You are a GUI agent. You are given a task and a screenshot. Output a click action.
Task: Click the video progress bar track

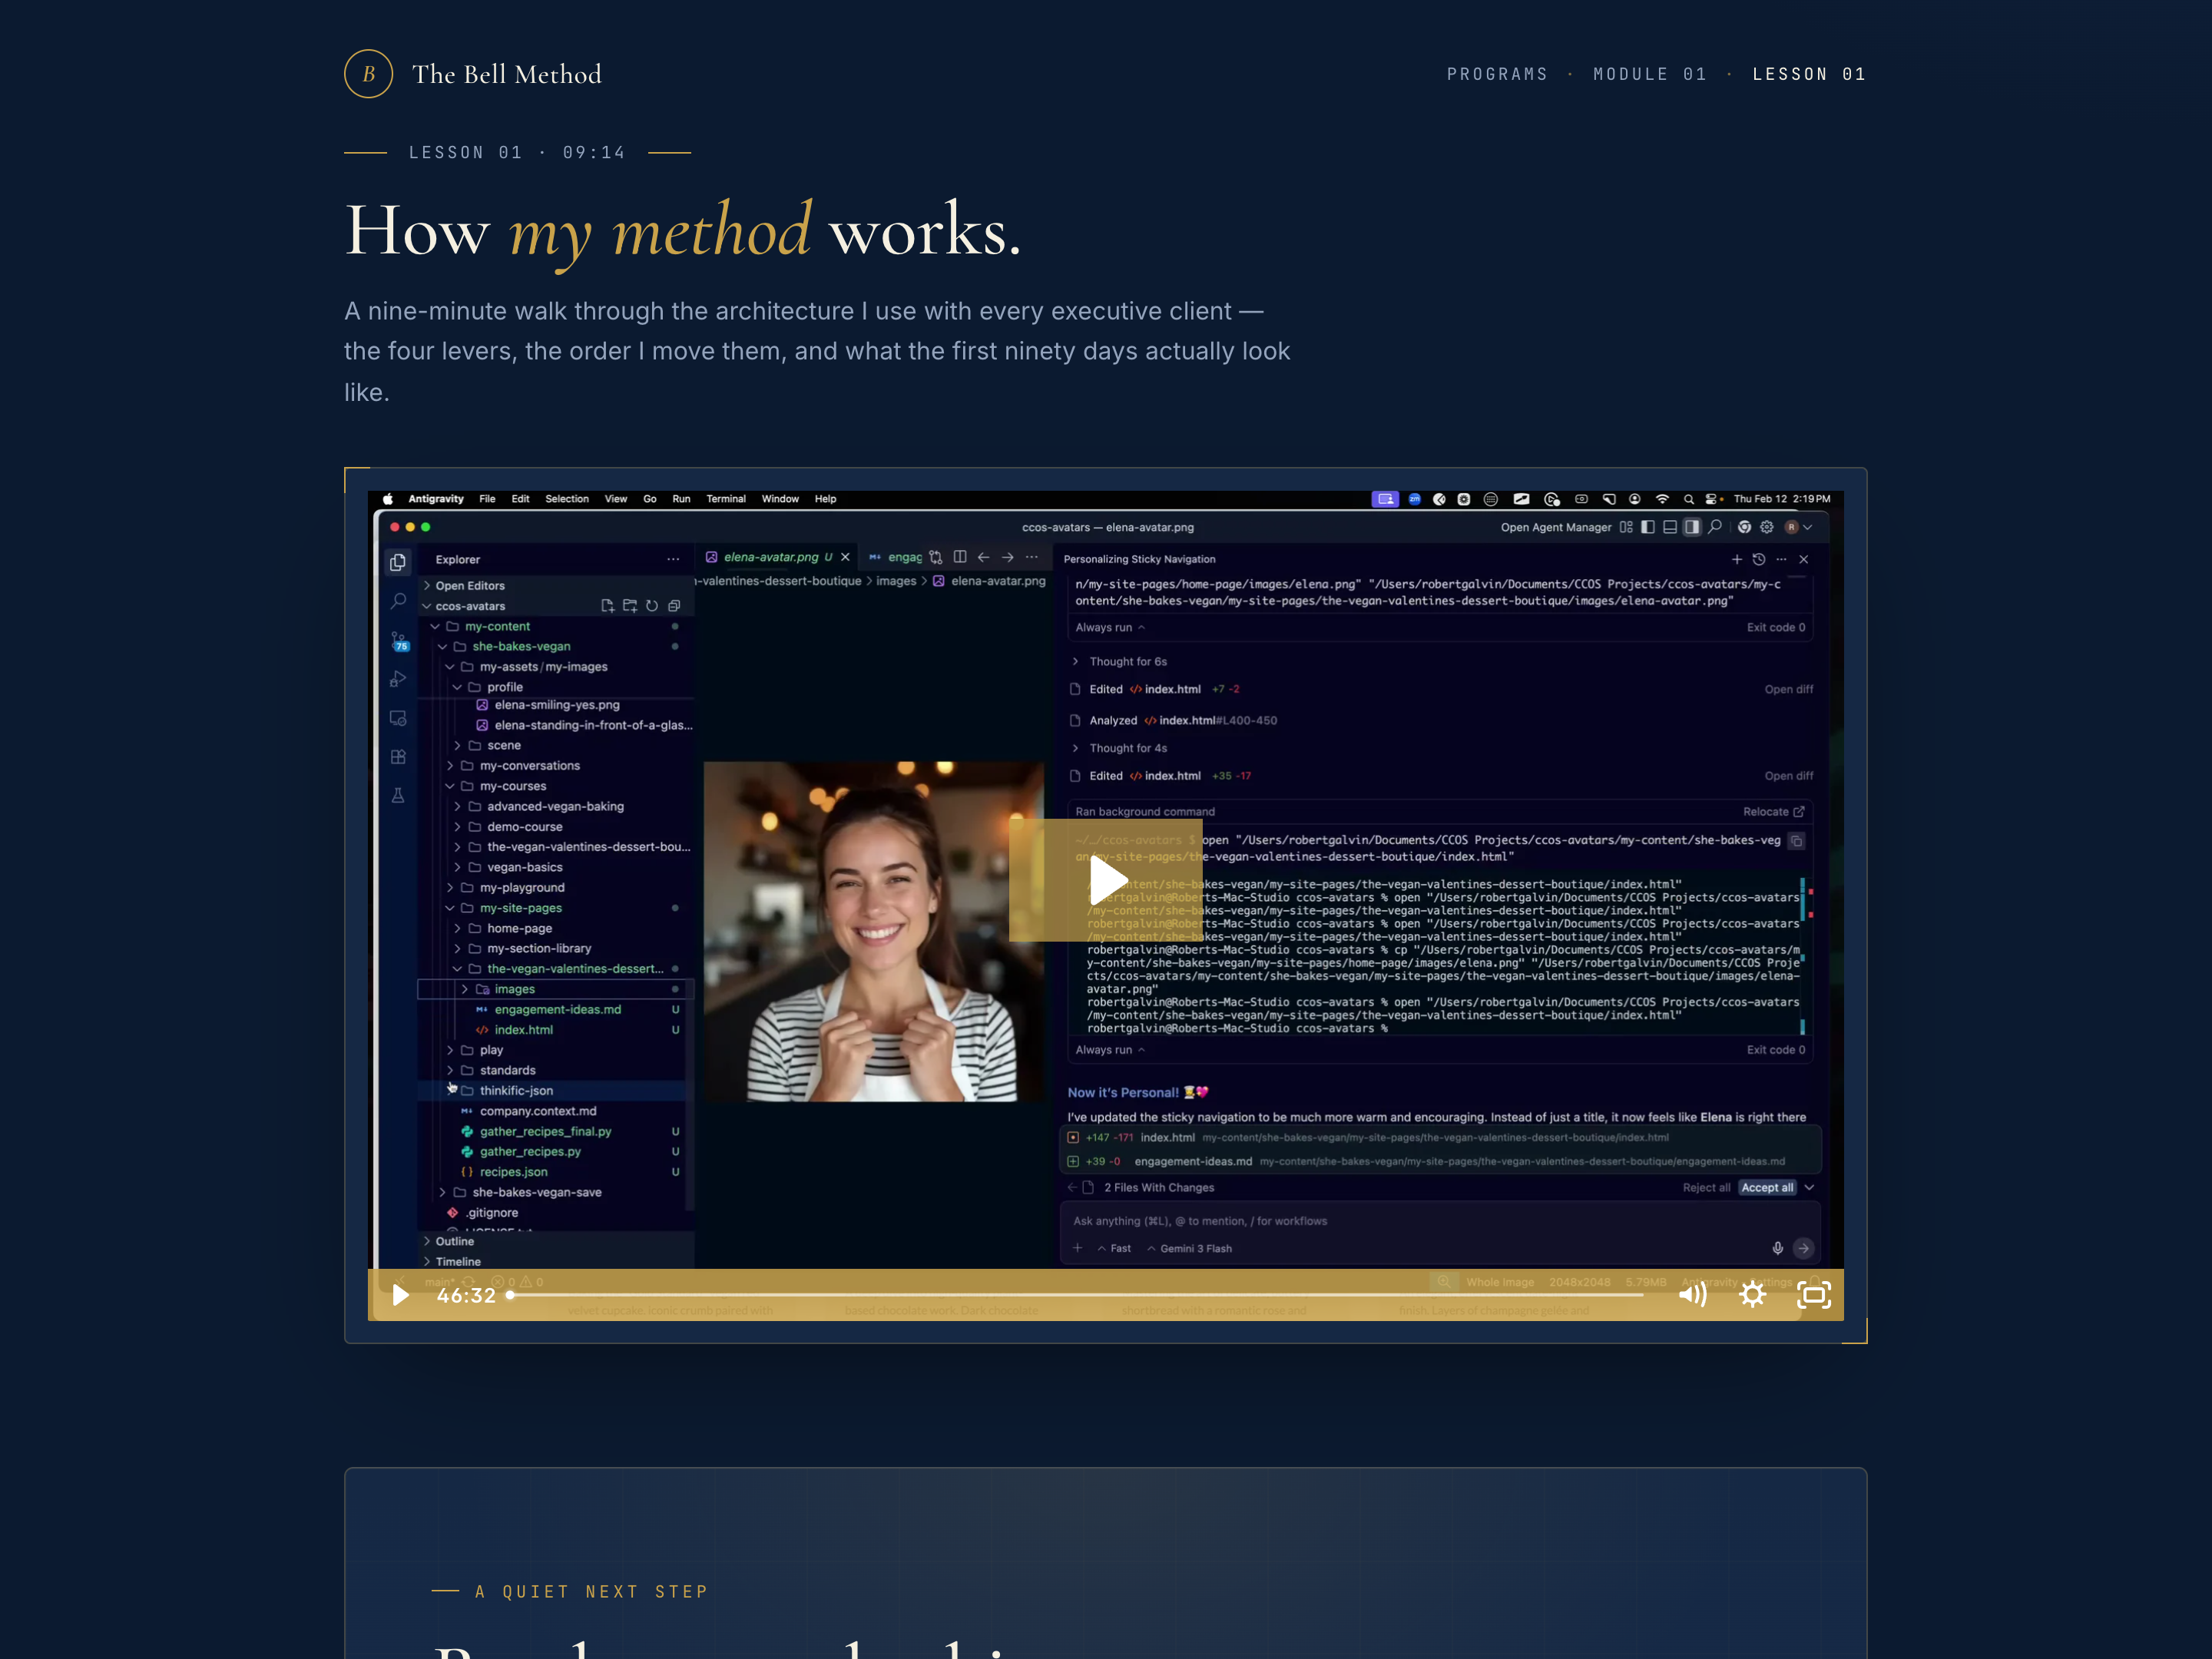(1076, 1295)
